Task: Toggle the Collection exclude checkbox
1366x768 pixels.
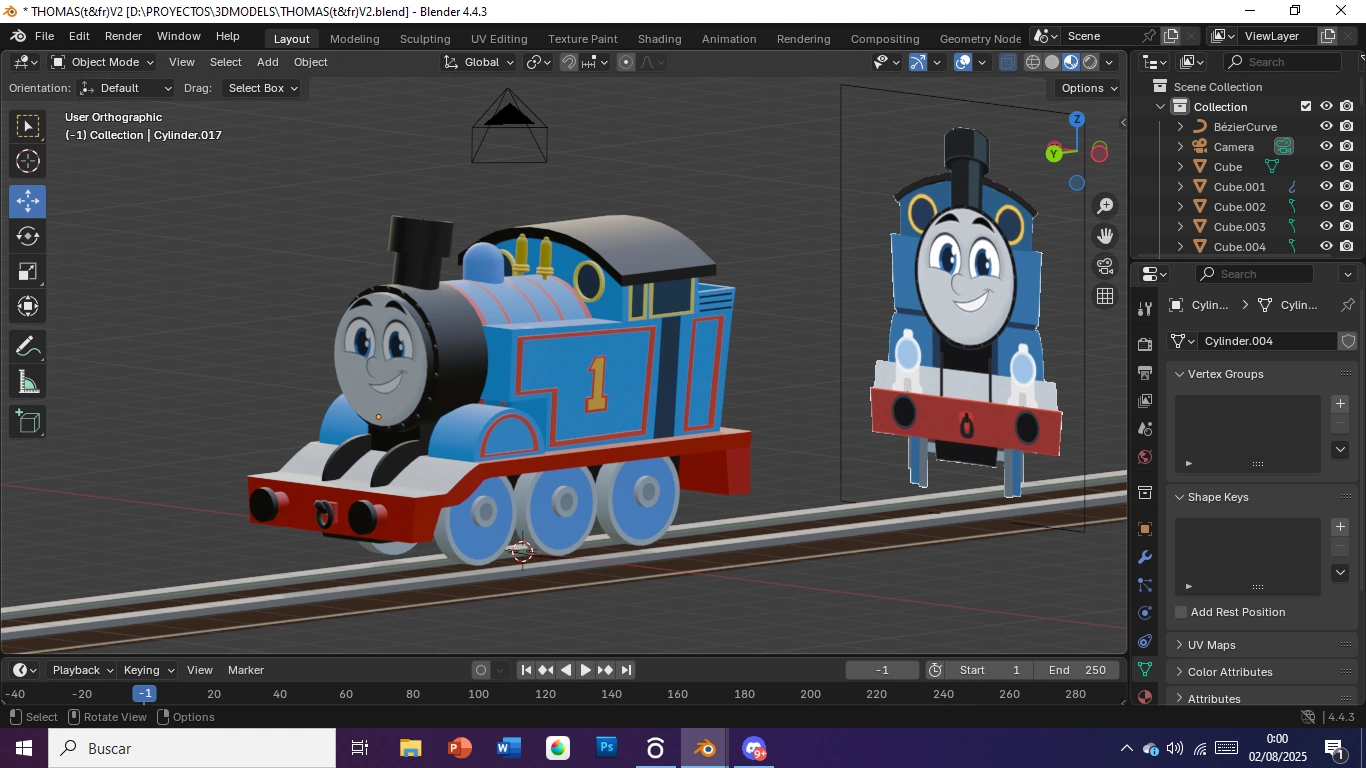Action: click(x=1305, y=107)
